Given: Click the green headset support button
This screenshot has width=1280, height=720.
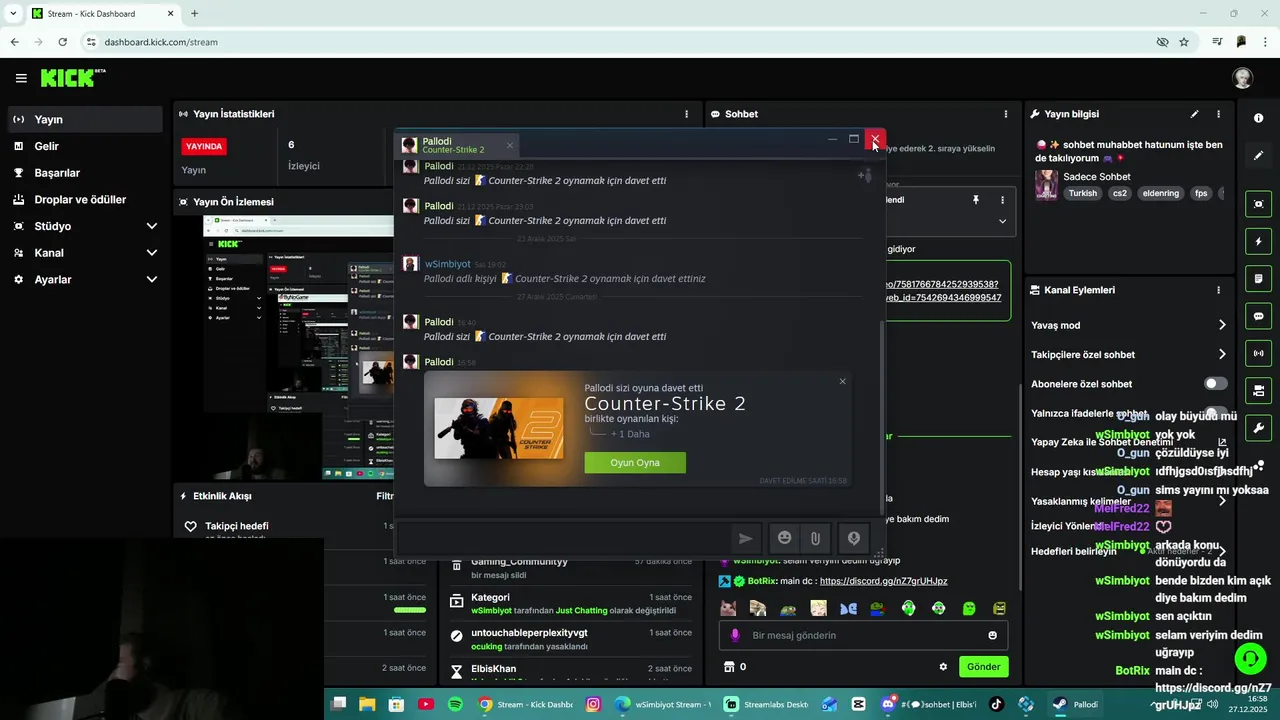Looking at the screenshot, I should 1250,659.
